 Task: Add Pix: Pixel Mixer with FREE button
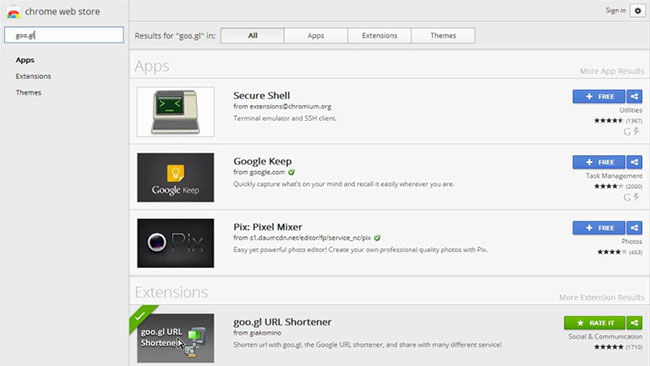click(x=599, y=228)
